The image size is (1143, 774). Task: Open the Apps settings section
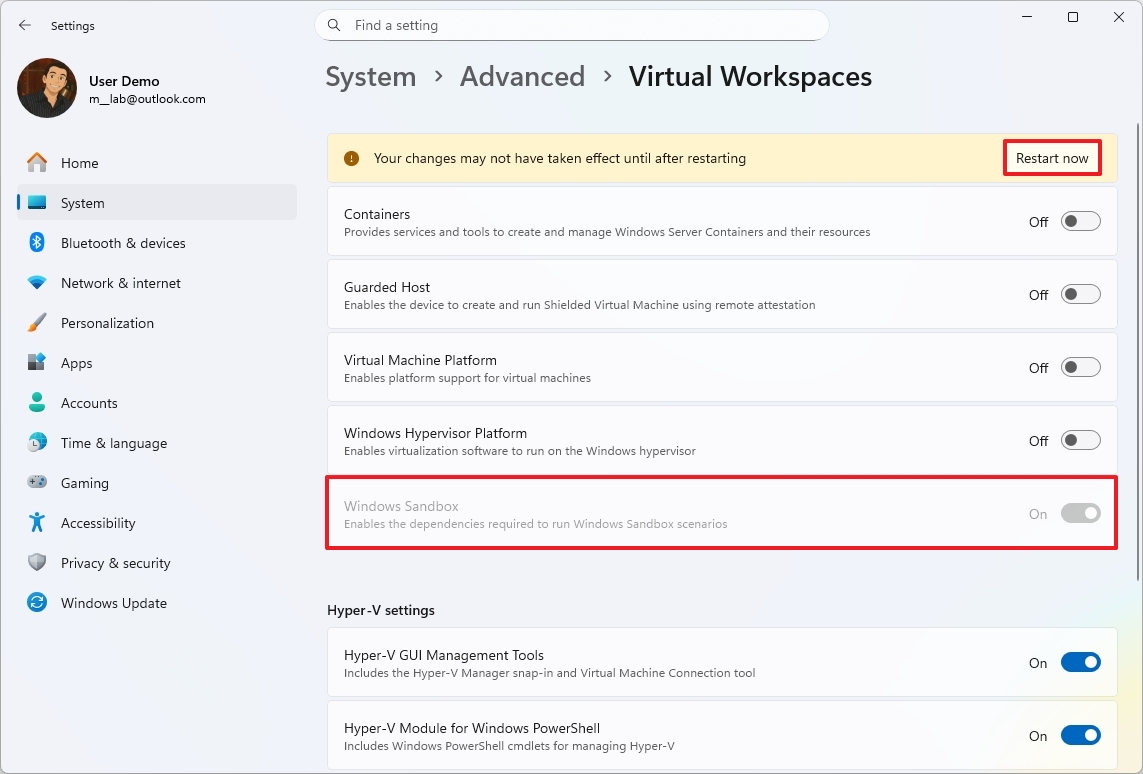78,362
